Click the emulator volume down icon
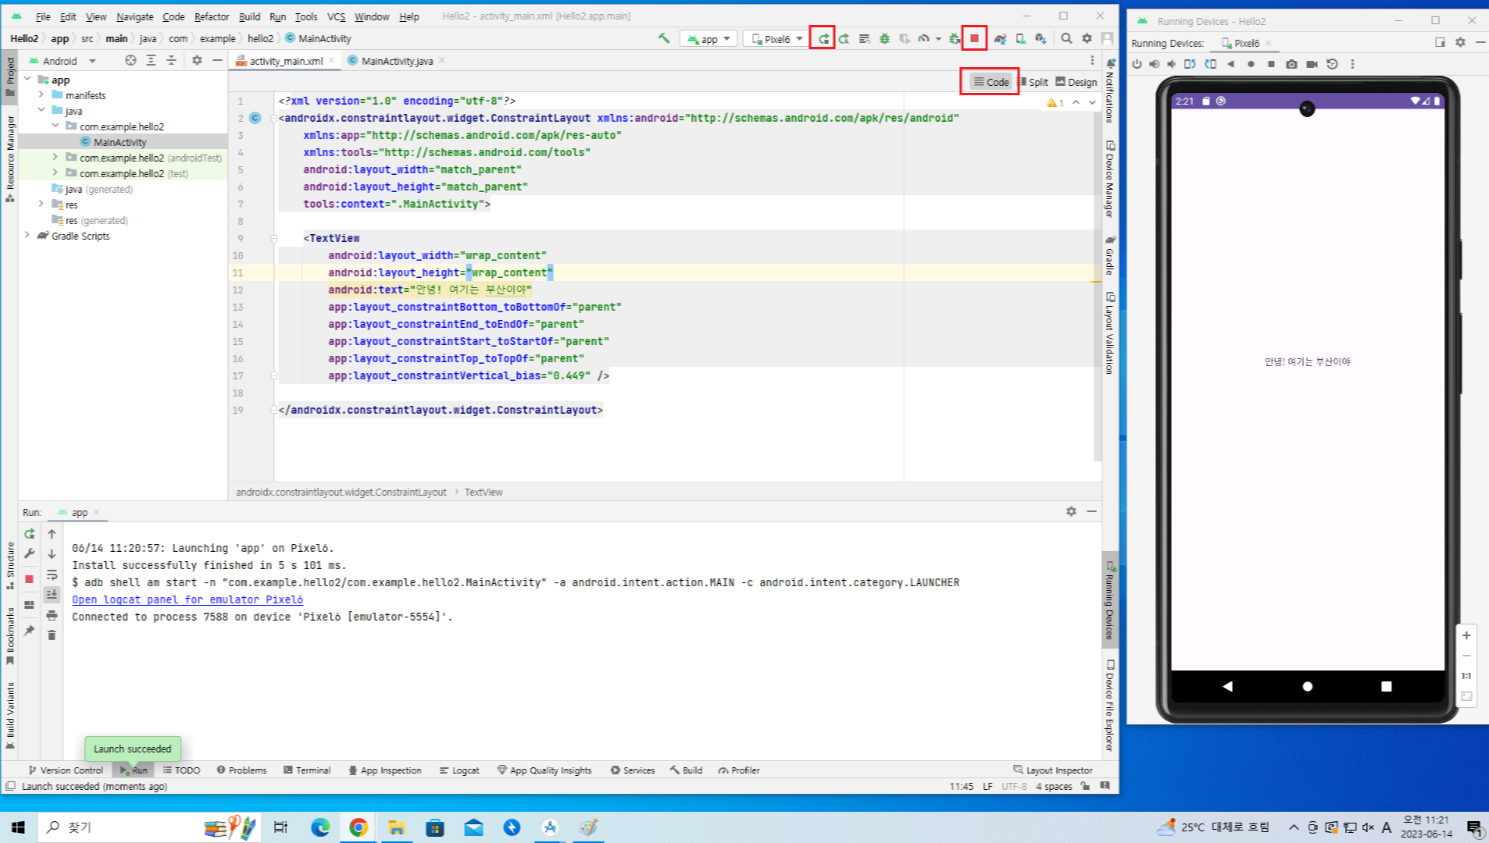Image resolution: width=1489 pixels, height=843 pixels. tap(1171, 64)
